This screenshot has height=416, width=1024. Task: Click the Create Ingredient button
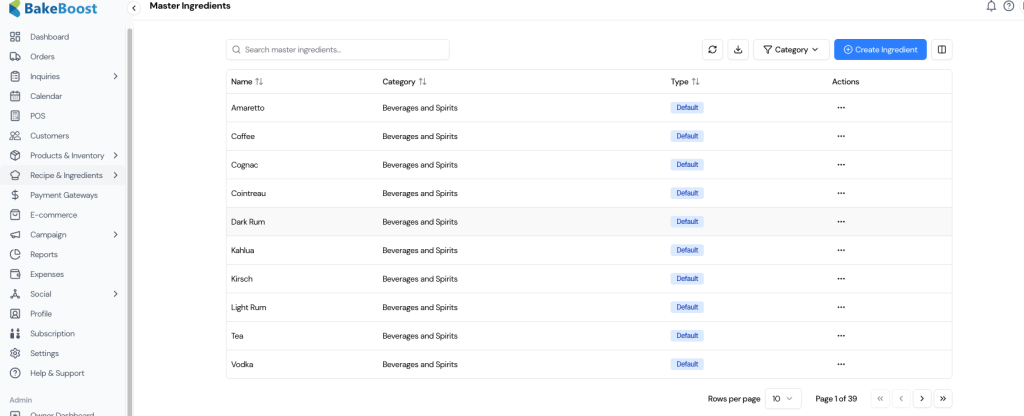(880, 49)
